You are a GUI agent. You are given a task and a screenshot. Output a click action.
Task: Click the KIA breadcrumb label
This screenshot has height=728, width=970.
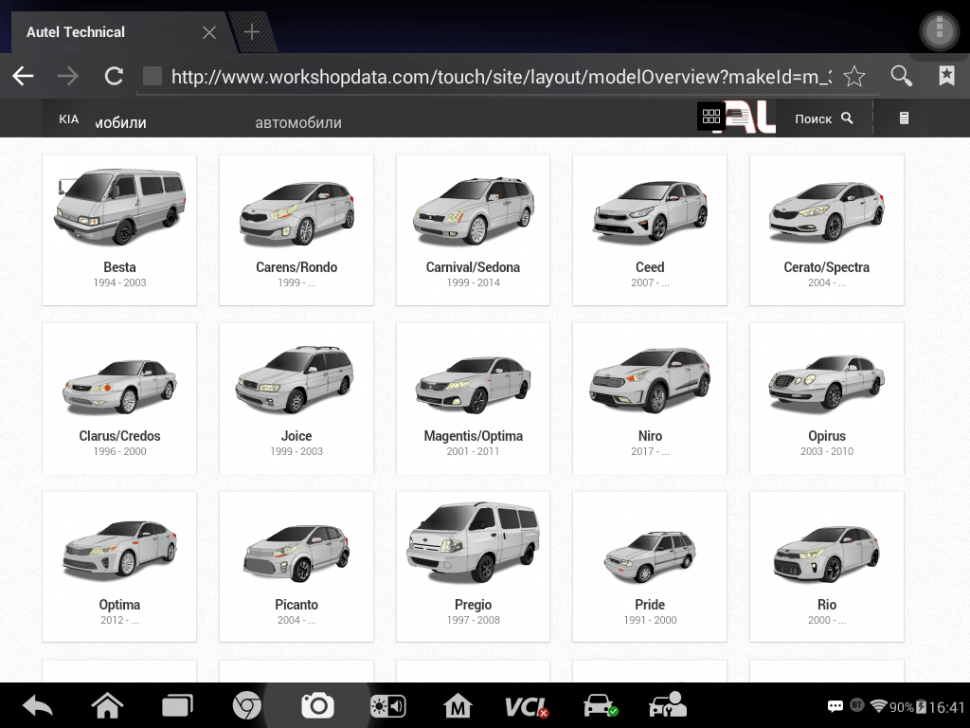click(68, 119)
